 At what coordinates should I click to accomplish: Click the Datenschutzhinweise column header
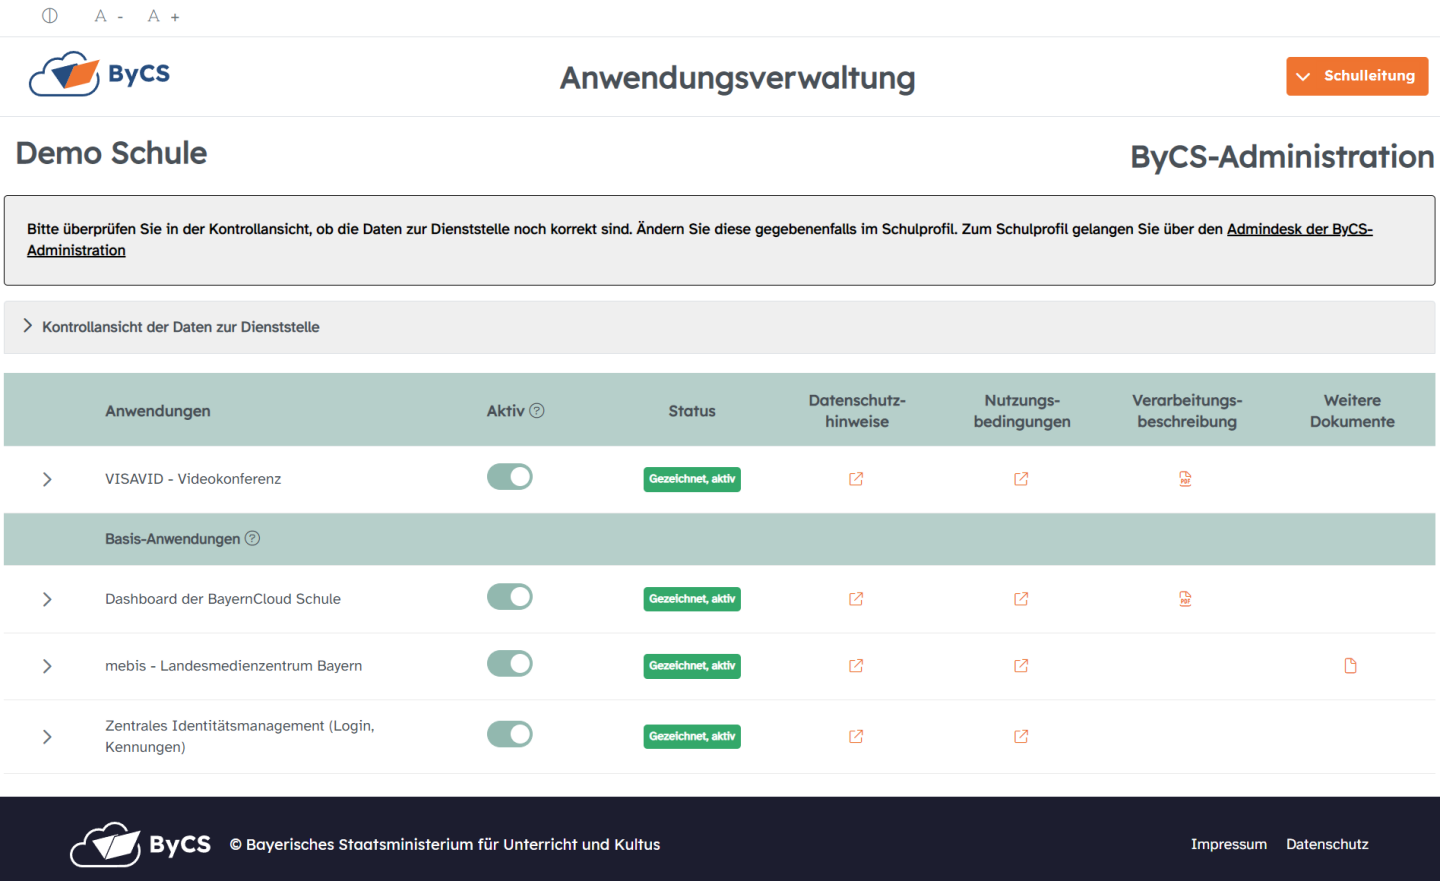pos(857,411)
